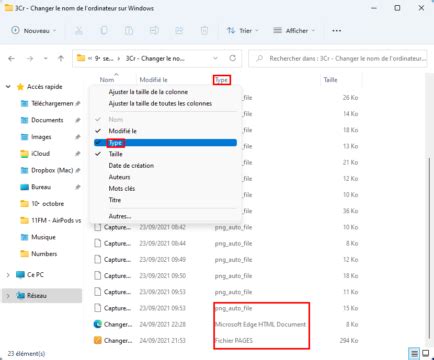Open the Nouveau menu button
434x360 pixels.
34,31
